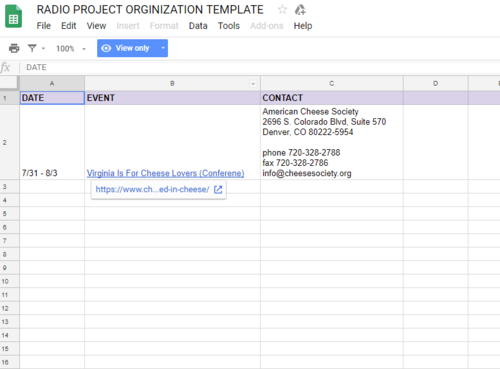This screenshot has height=369, width=500.
Task: Star this spreadsheet document
Action: coord(282,9)
